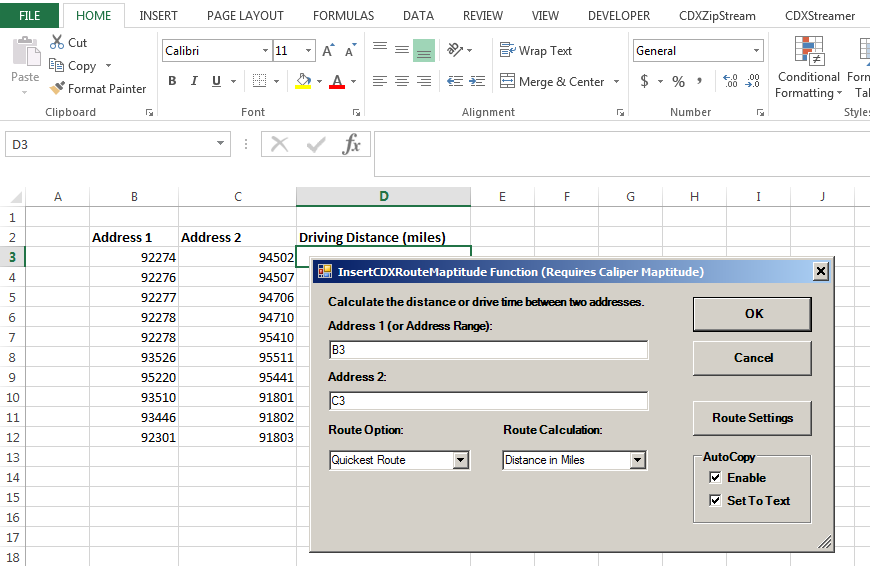Expand the Route Option dropdown
Screen dimensions: 870x566
[460, 460]
